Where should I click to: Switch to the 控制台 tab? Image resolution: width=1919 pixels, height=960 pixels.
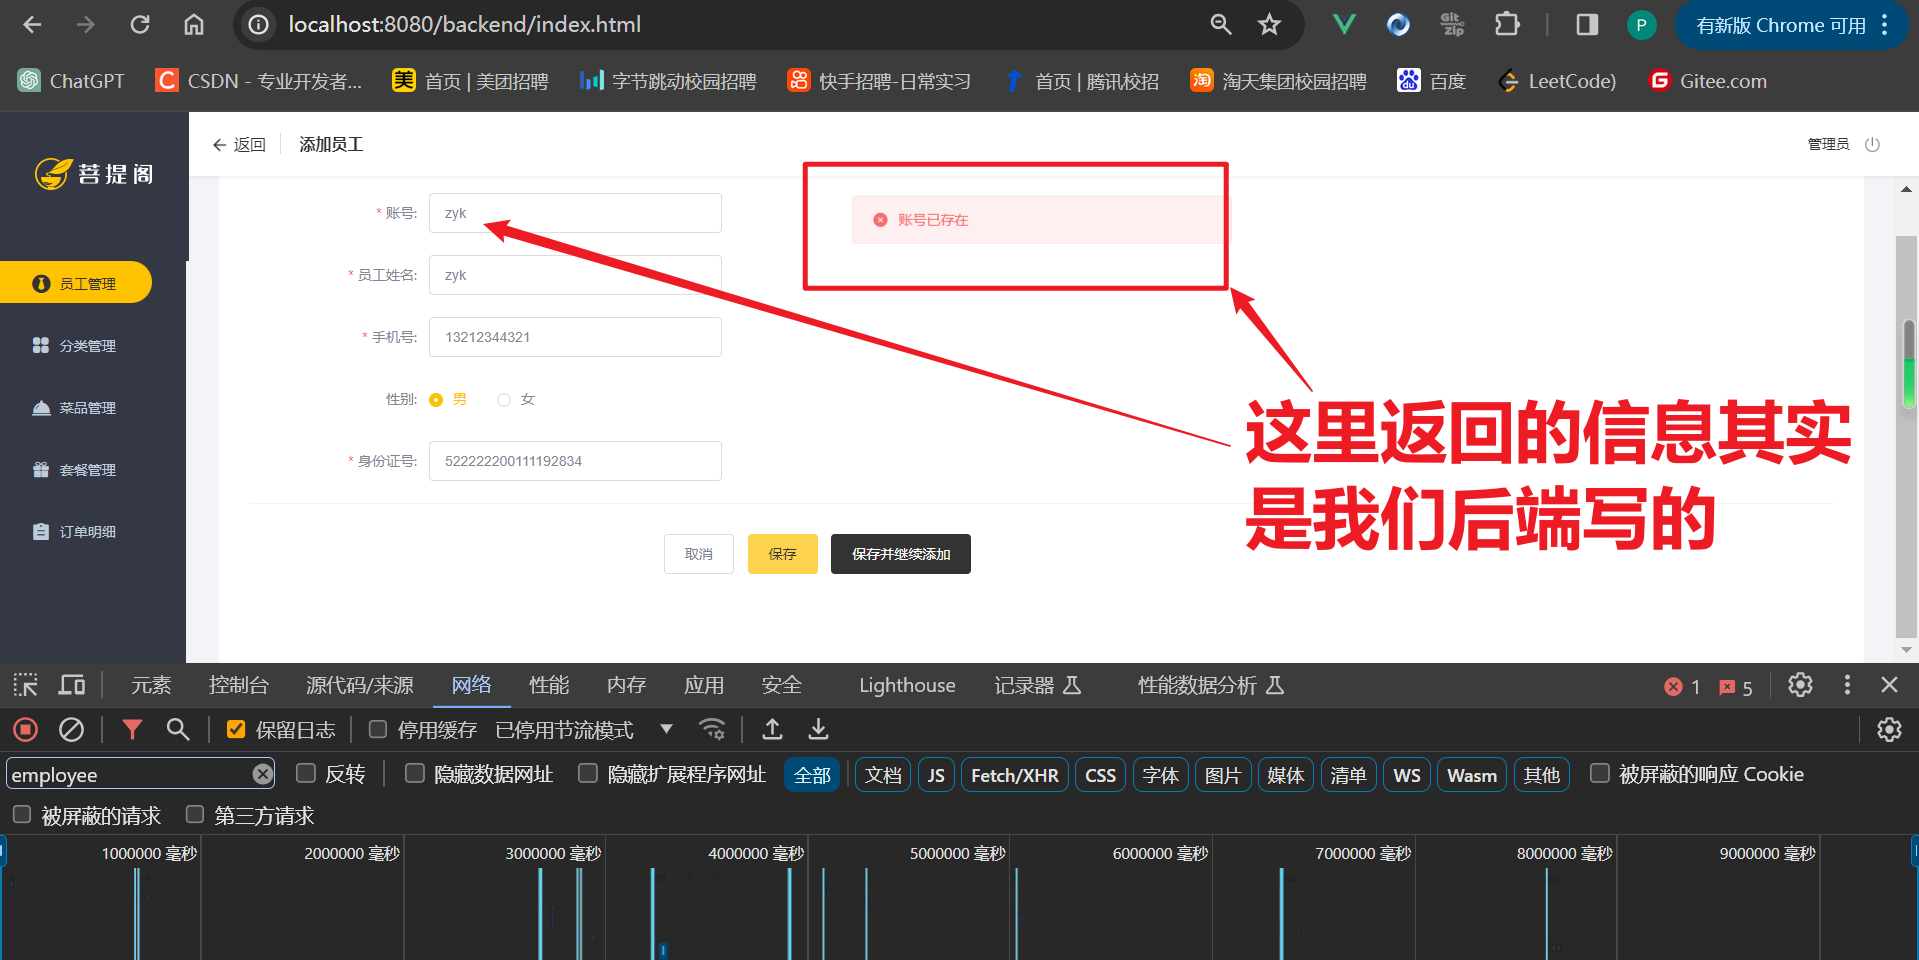[239, 685]
